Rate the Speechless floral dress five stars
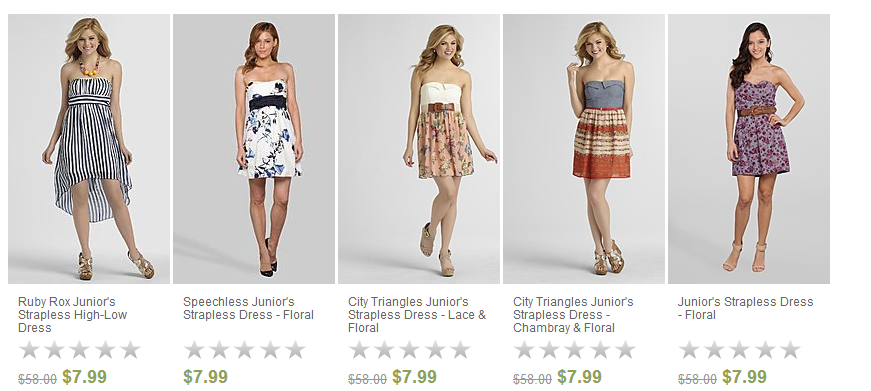The height and width of the screenshot is (391, 871). click(x=296, y=350)
